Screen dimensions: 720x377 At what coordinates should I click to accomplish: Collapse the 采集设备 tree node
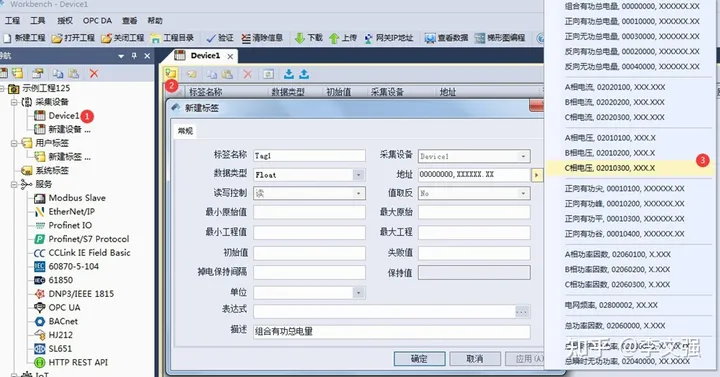14,102
